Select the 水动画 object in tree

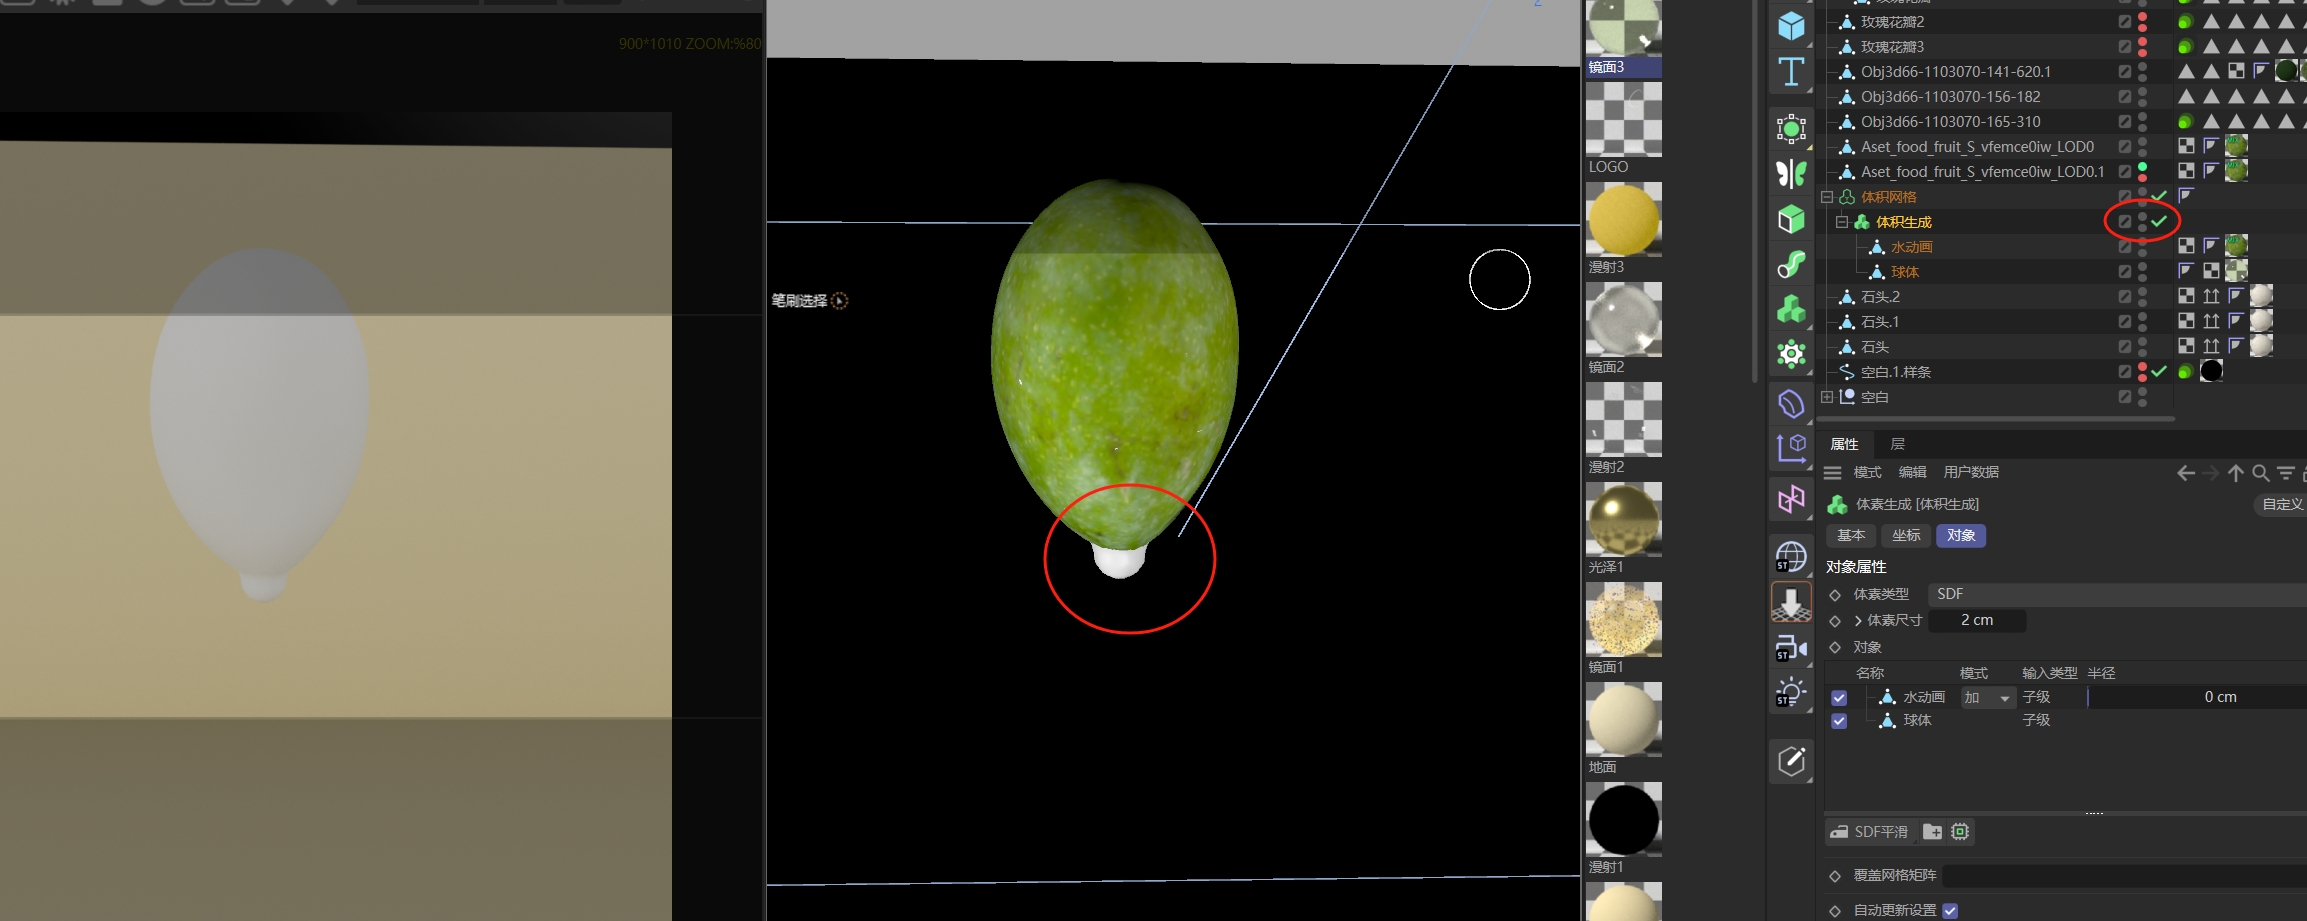(1911, 247)
